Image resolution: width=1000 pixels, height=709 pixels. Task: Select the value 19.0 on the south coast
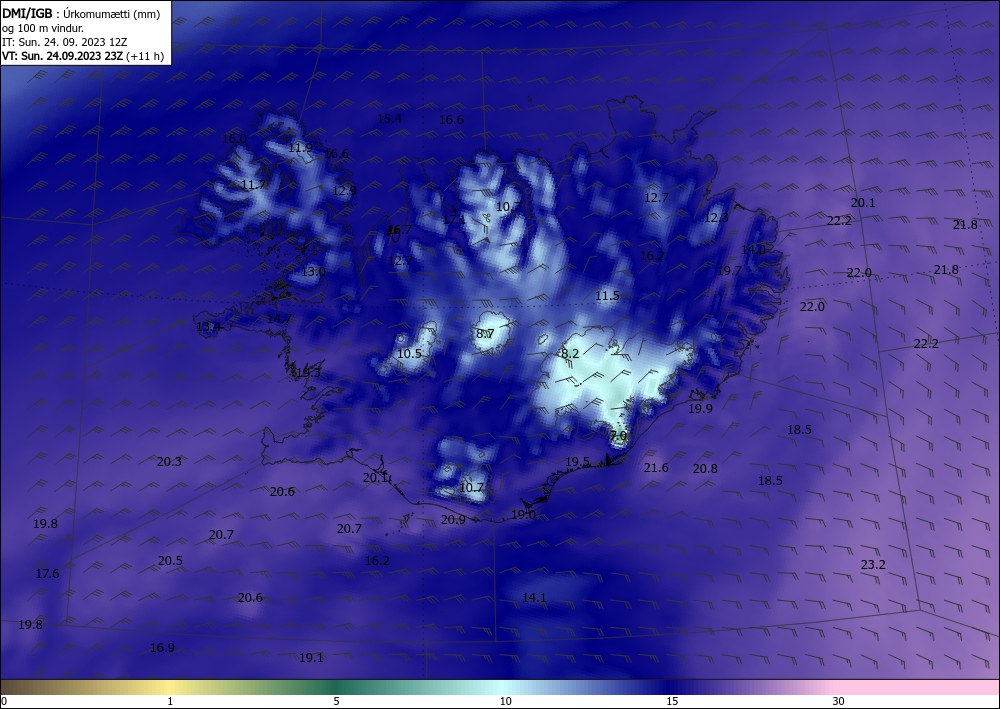click(x=524, y=515)
